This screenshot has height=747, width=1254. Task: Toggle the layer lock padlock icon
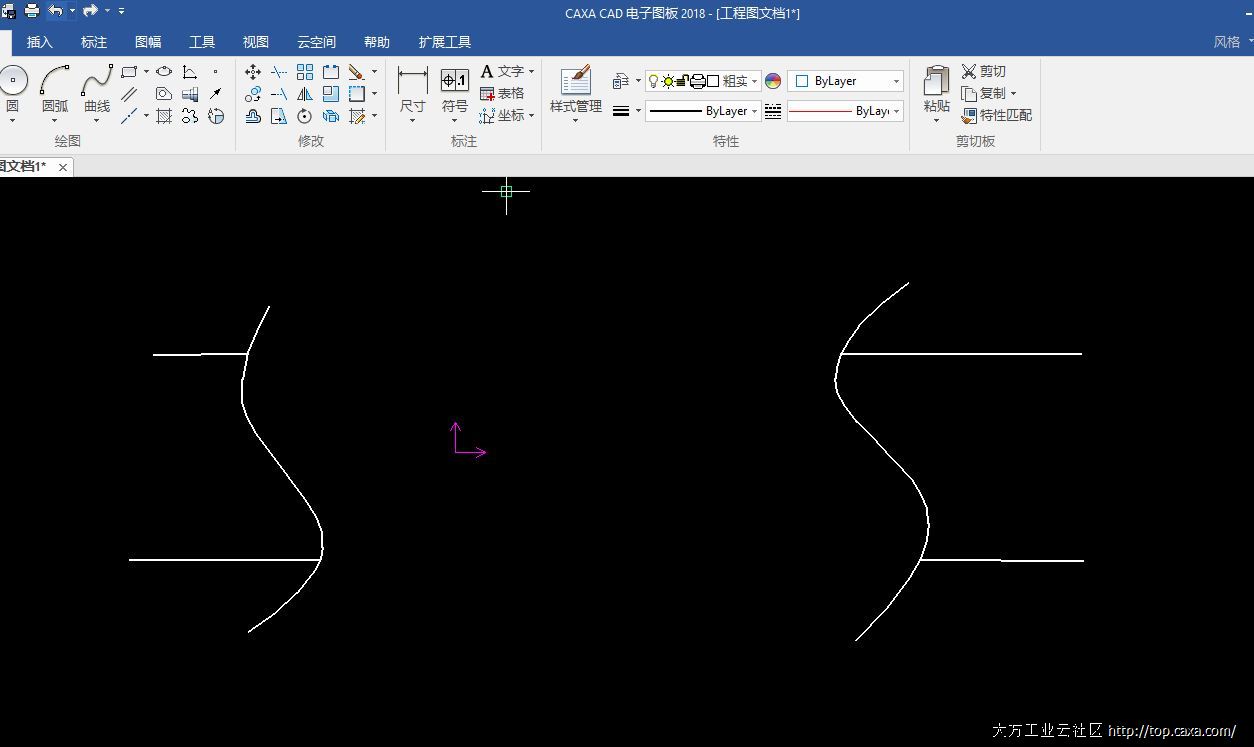point(683,81)
